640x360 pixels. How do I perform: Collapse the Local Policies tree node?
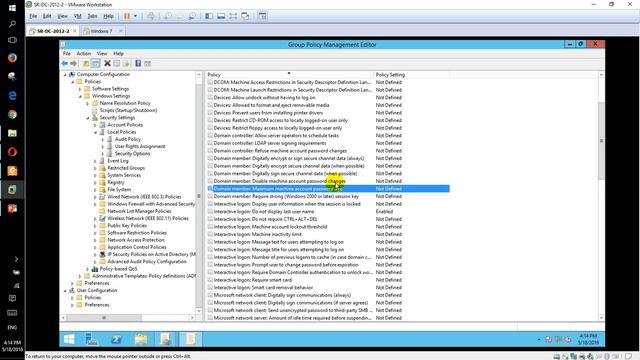point(96,132)
